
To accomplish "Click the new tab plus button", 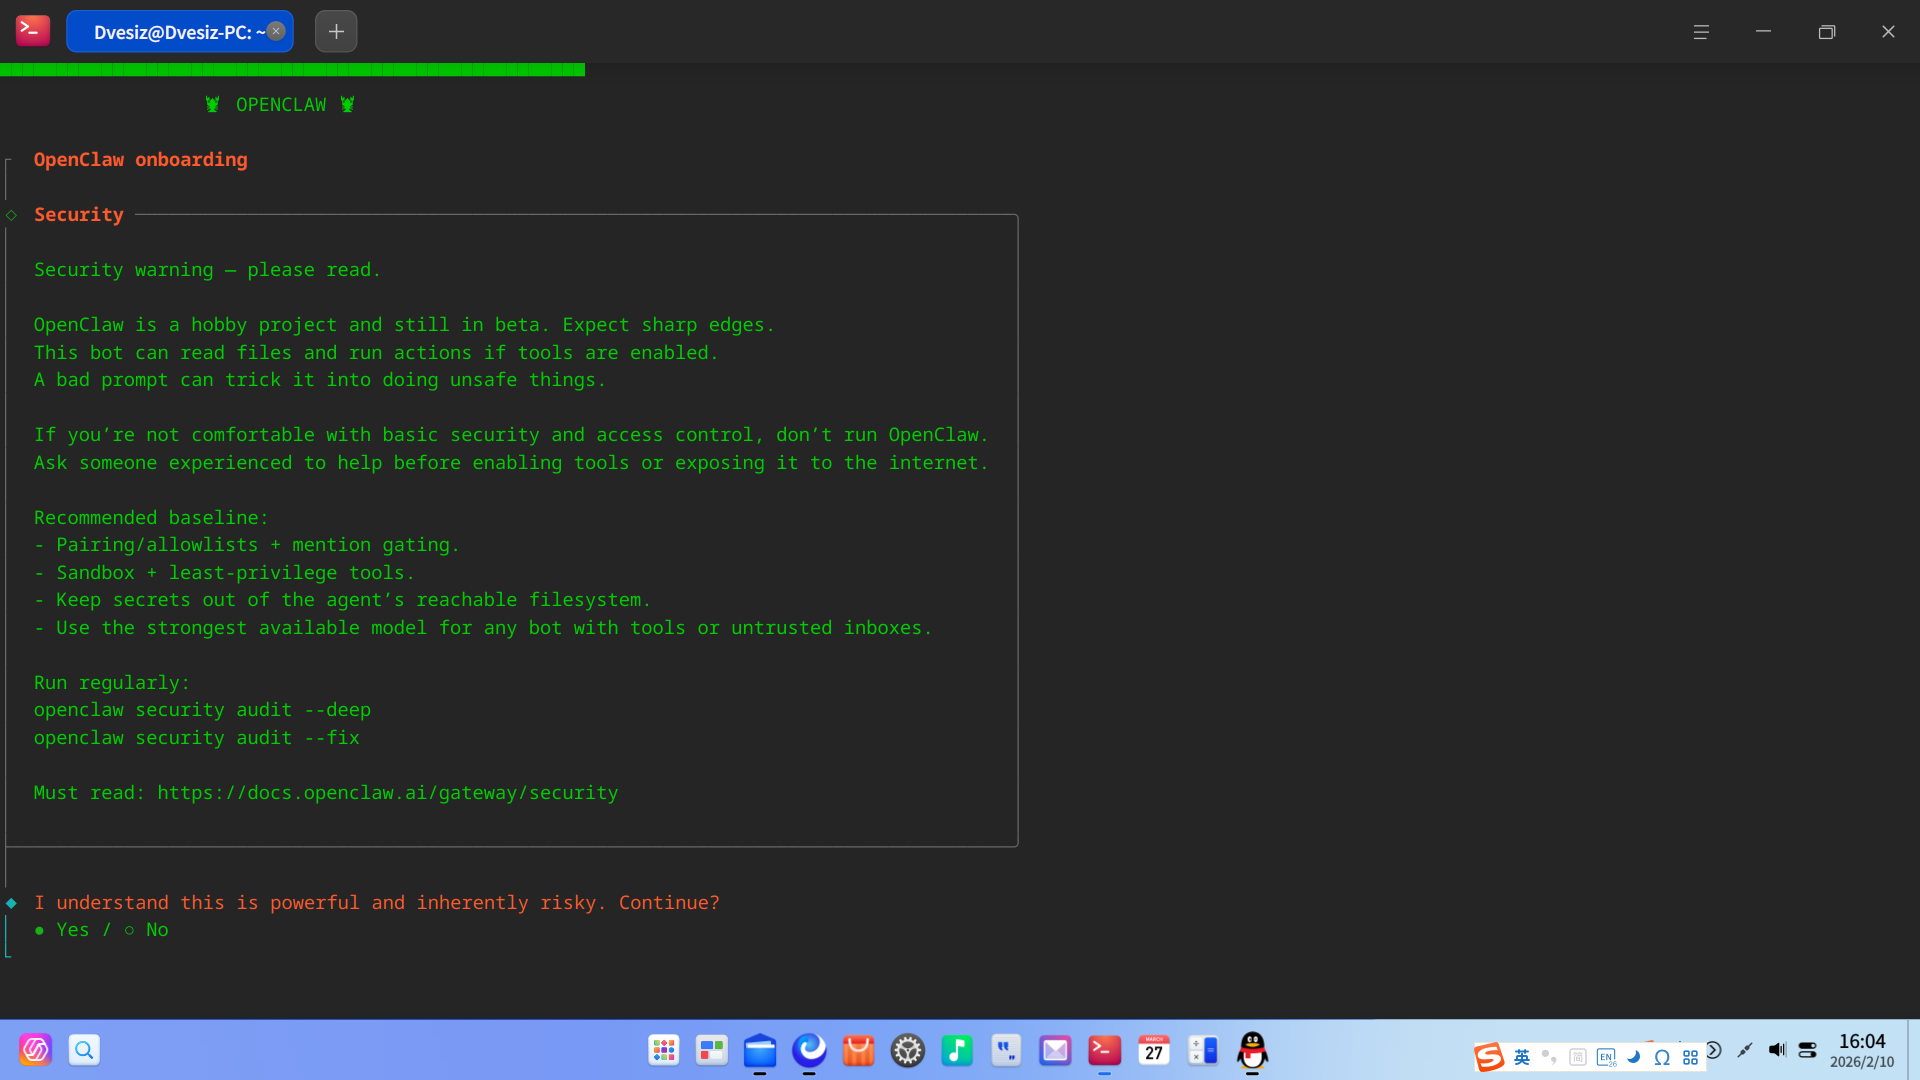I will (335, 31).
